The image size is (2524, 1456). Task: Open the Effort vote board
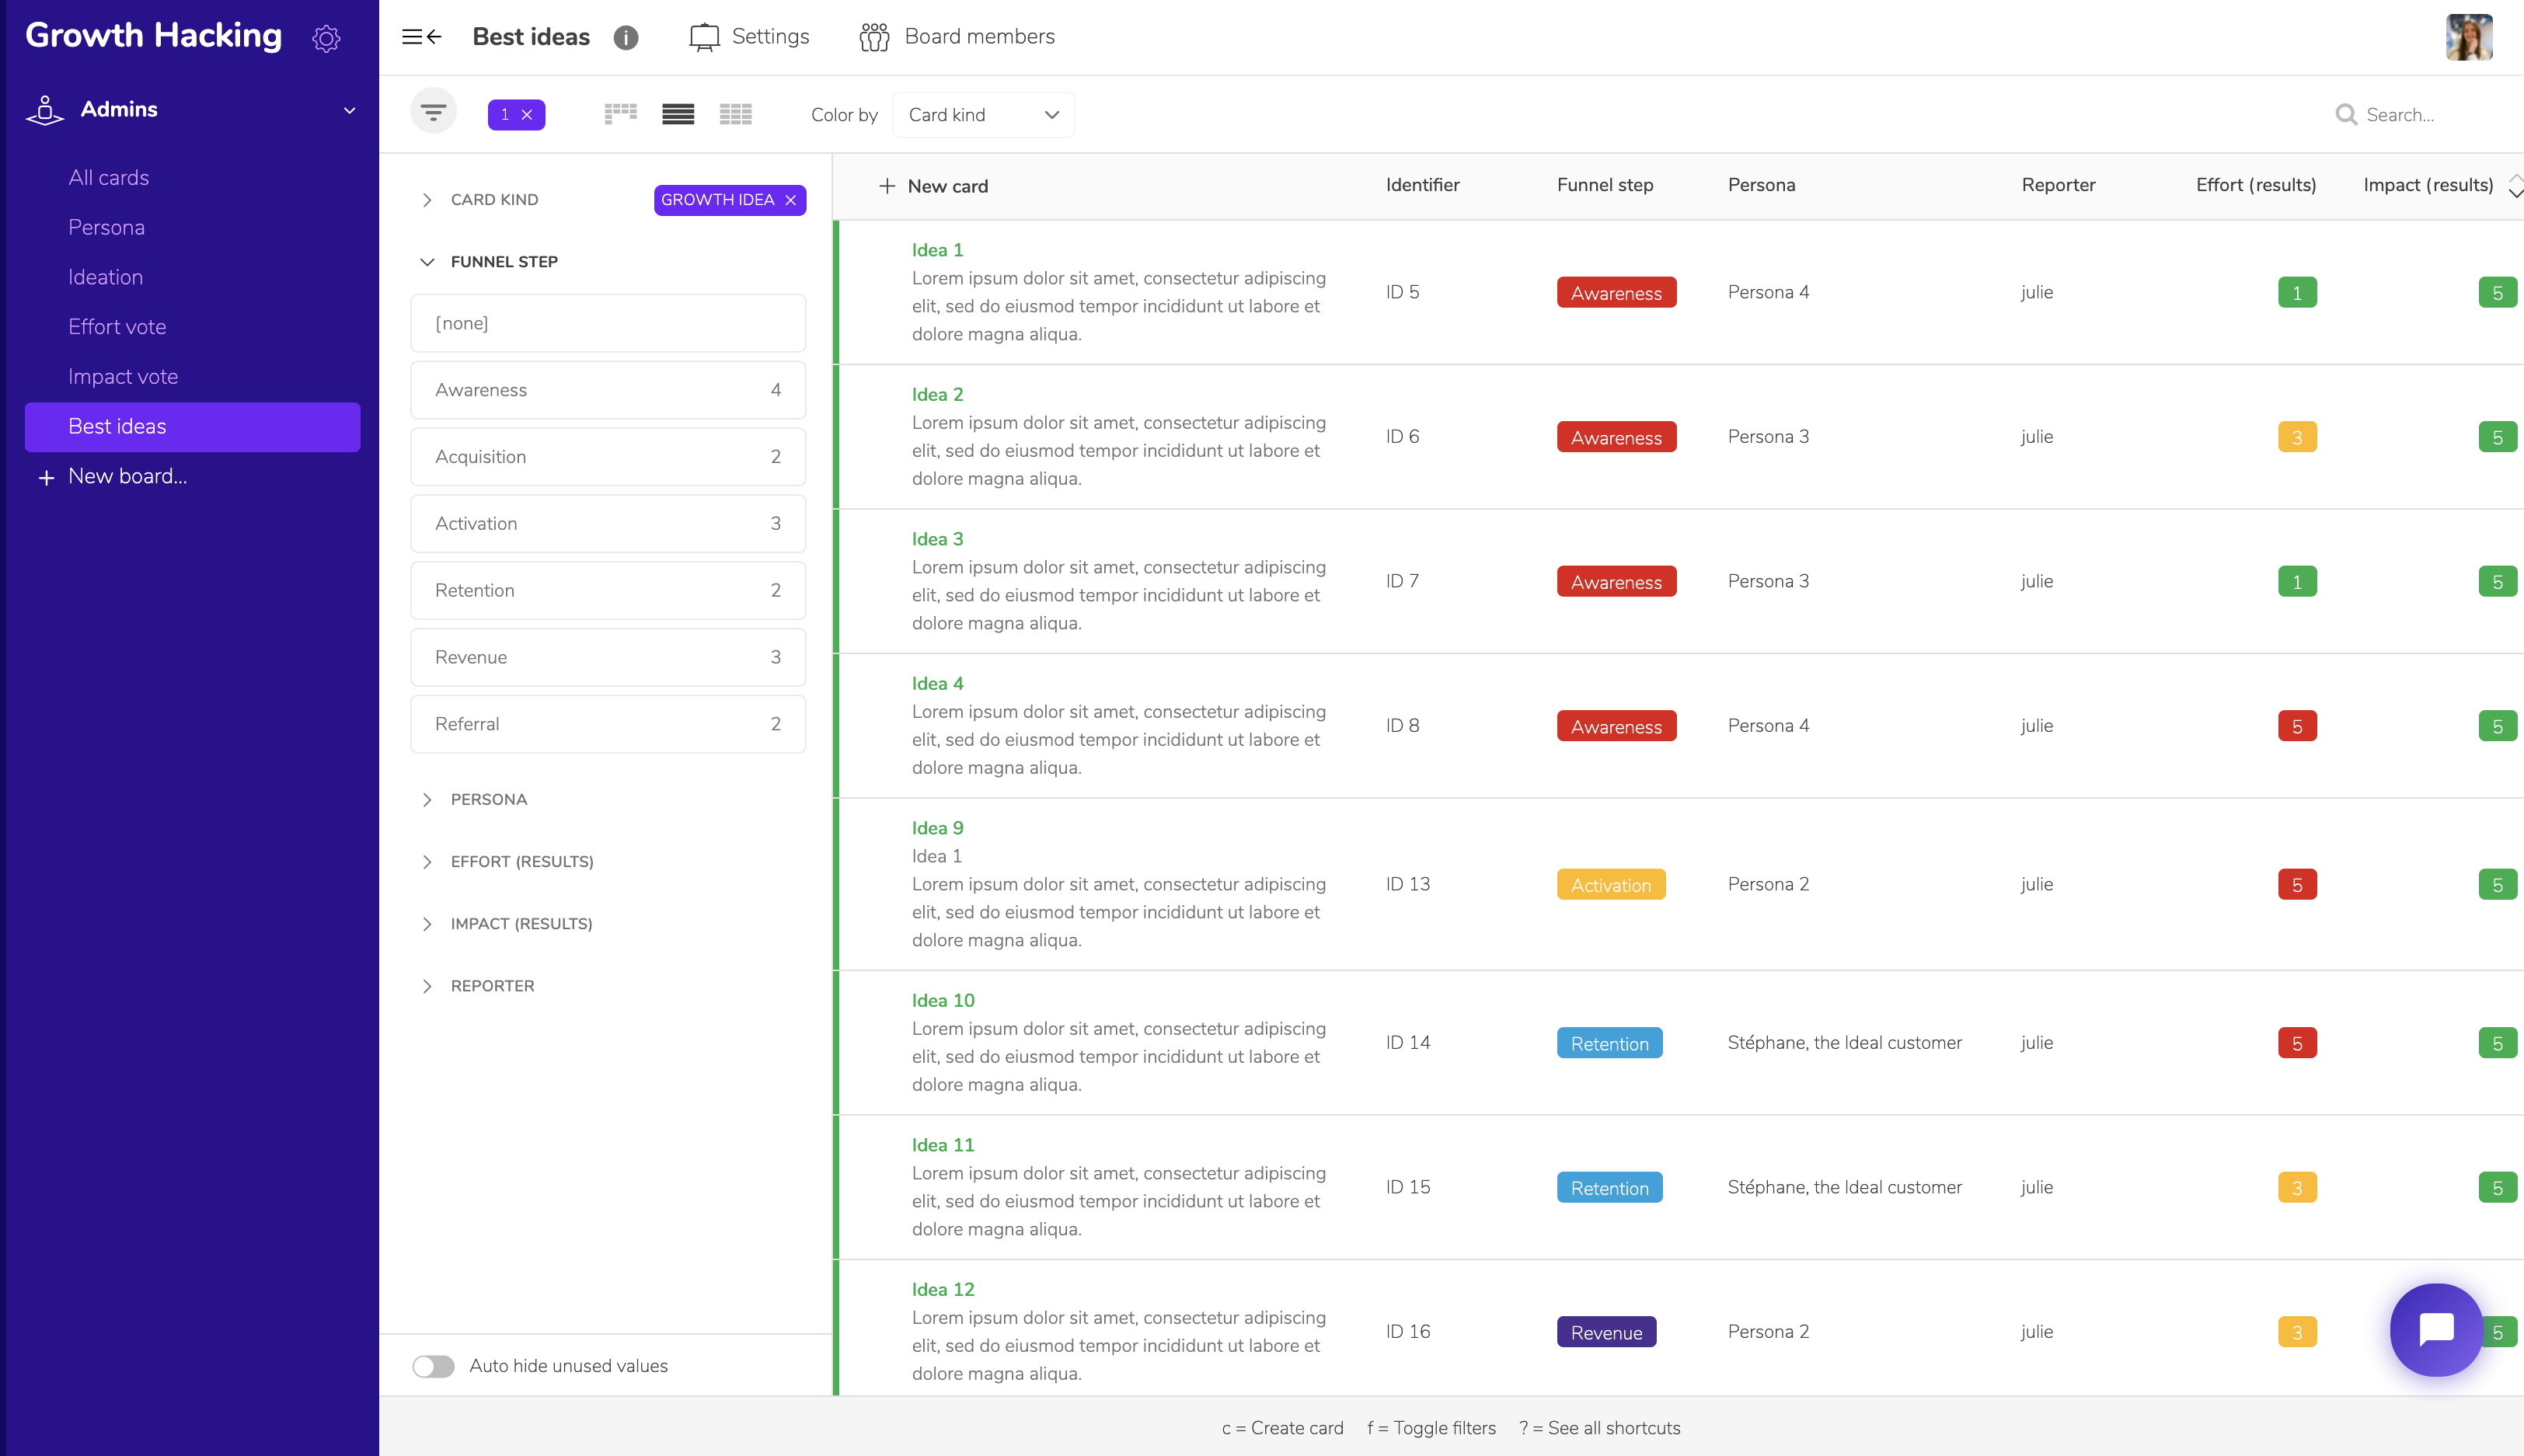pos(117,327)
